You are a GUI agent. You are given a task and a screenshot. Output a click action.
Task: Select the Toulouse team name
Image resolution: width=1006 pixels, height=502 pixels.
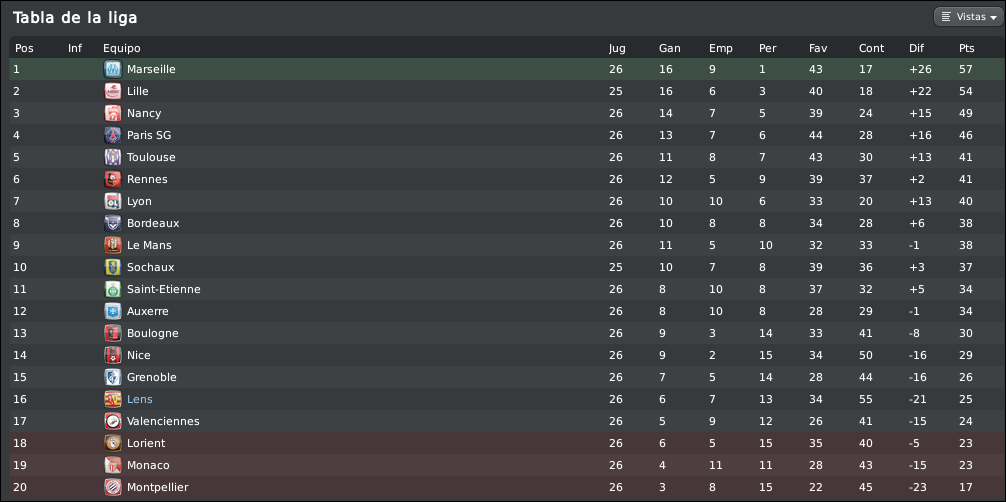[151, 157]
